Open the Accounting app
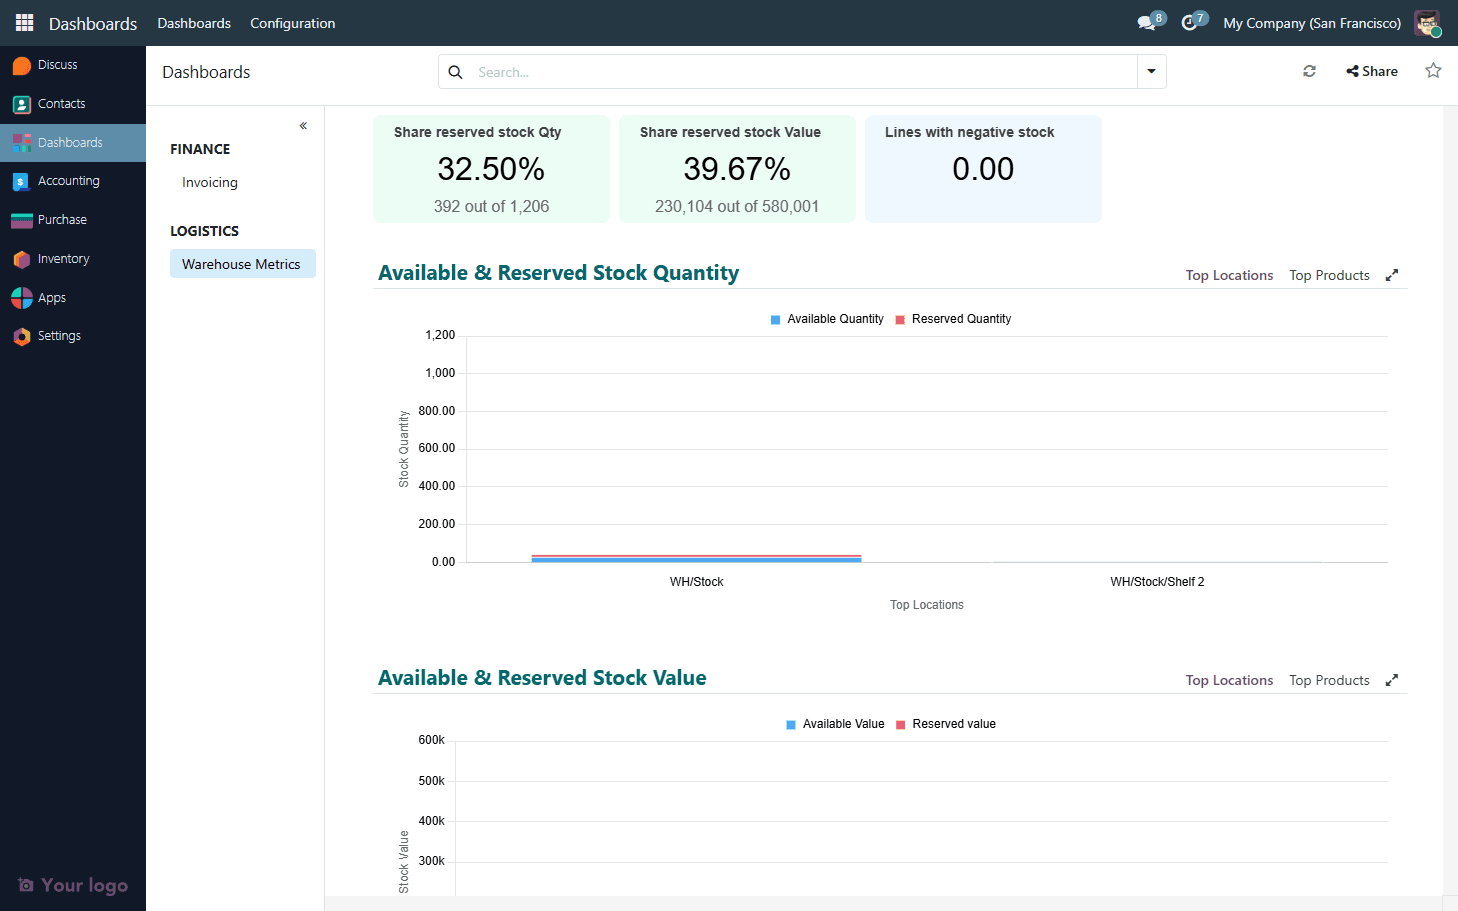The image size is (1458, 911). tap(70, 181)
